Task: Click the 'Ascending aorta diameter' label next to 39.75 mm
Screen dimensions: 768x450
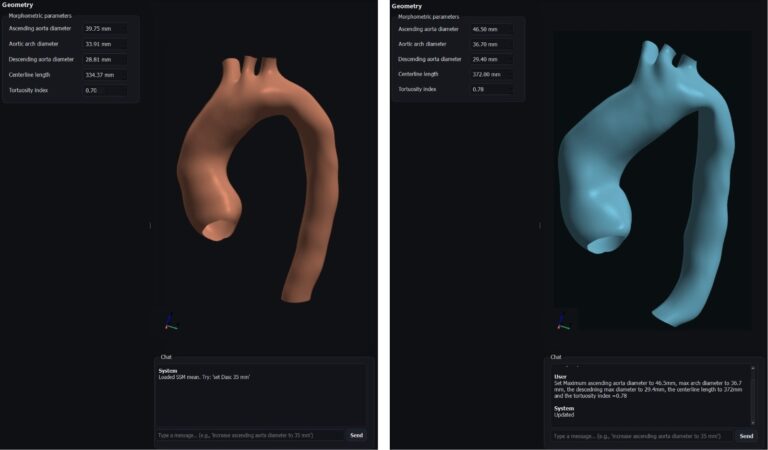Action: click(40, 28)
